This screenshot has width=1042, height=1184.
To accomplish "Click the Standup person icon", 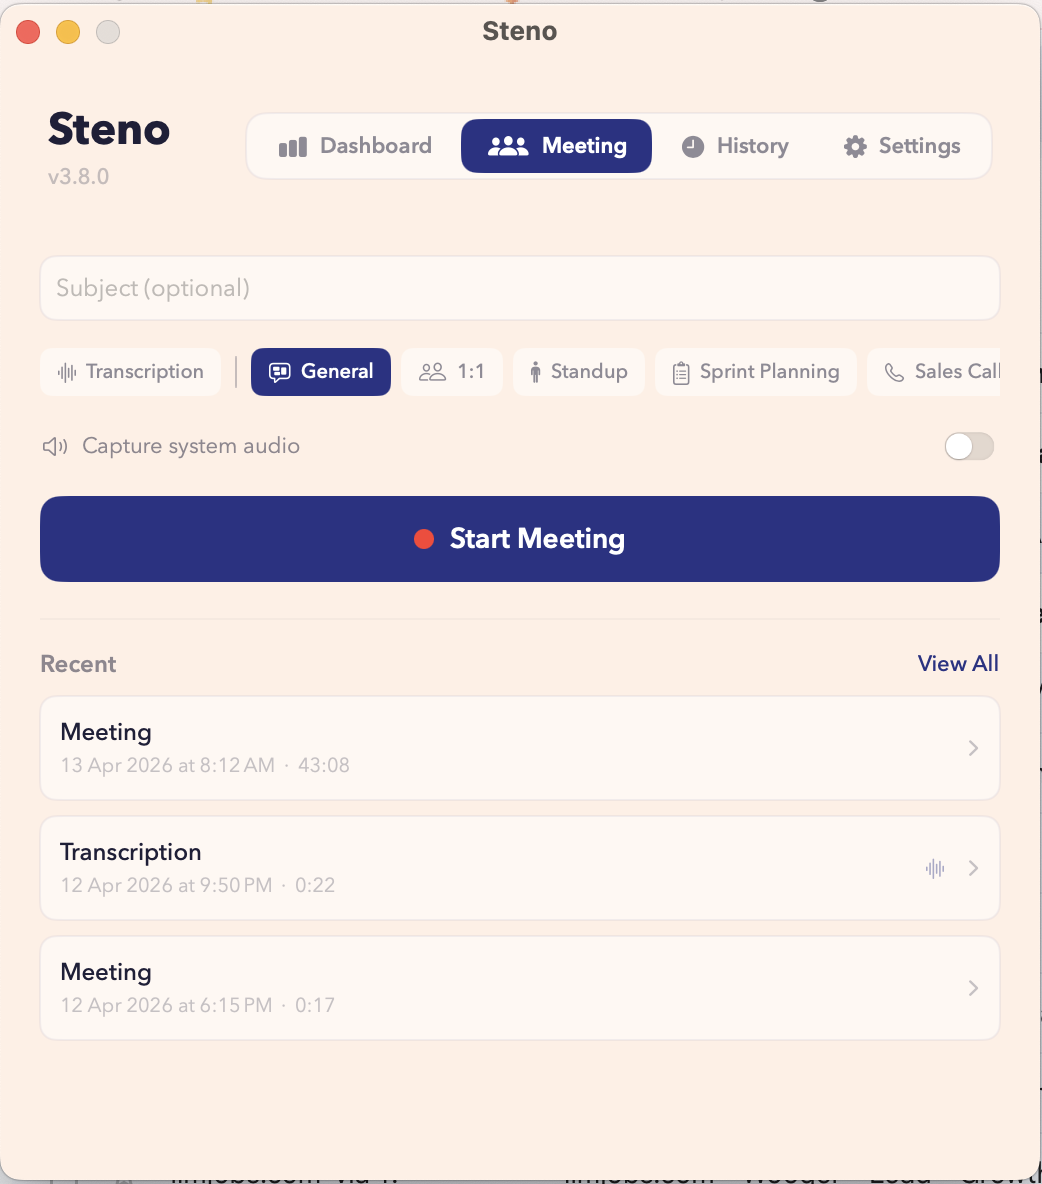I will coord(535,372).
